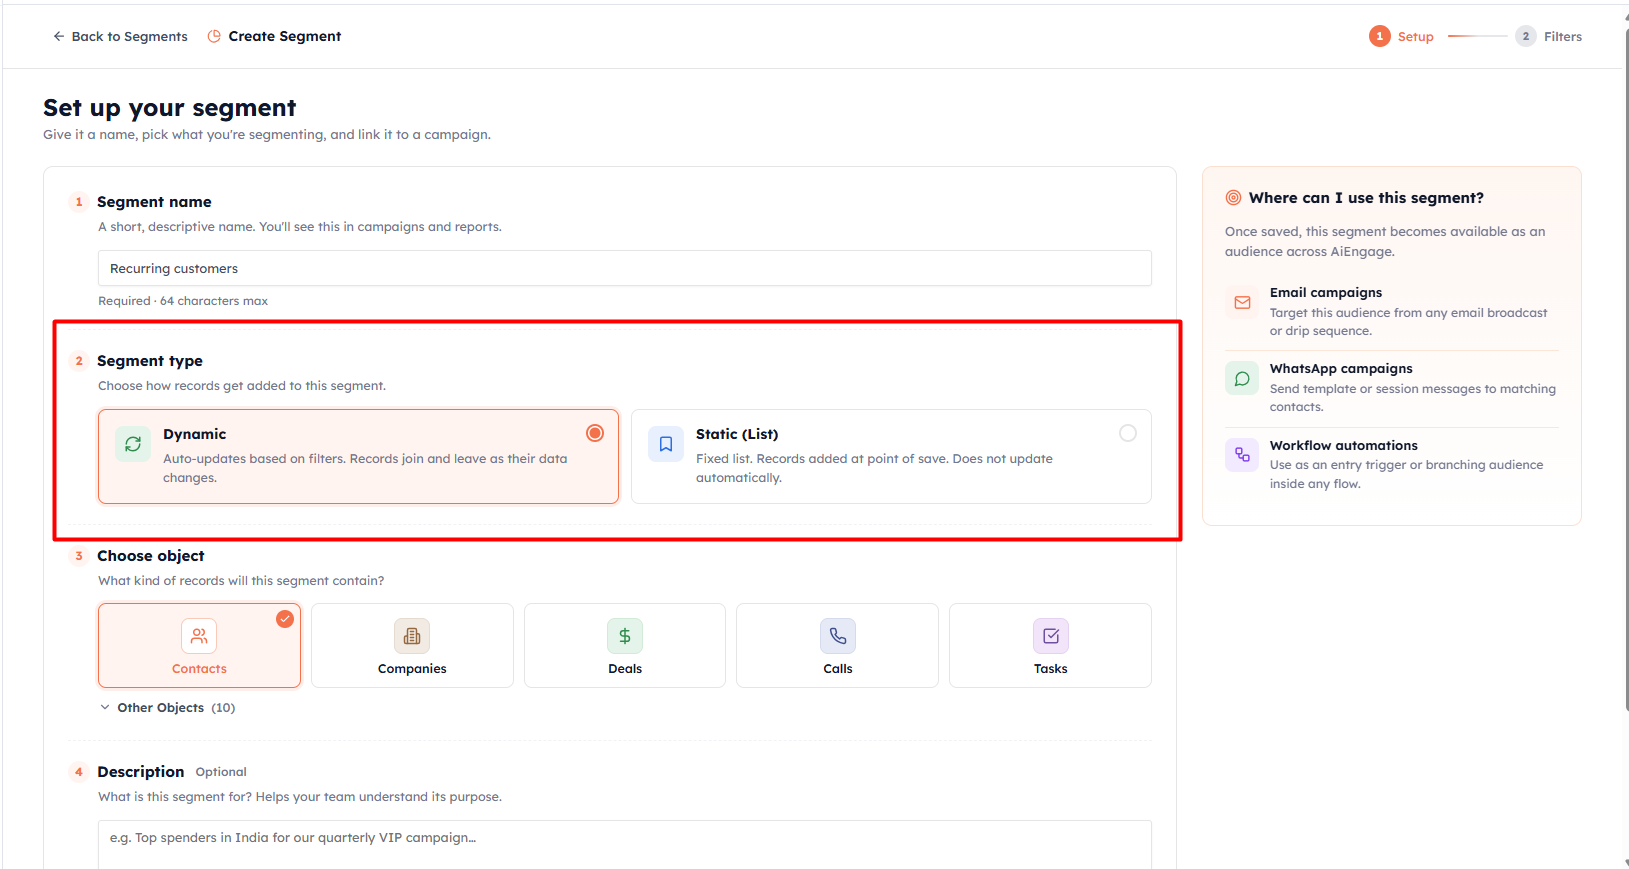The width and height of the screenshot is (1629, 869).
Task: Click the Static list bookmark icon
Action: point(666,444)
